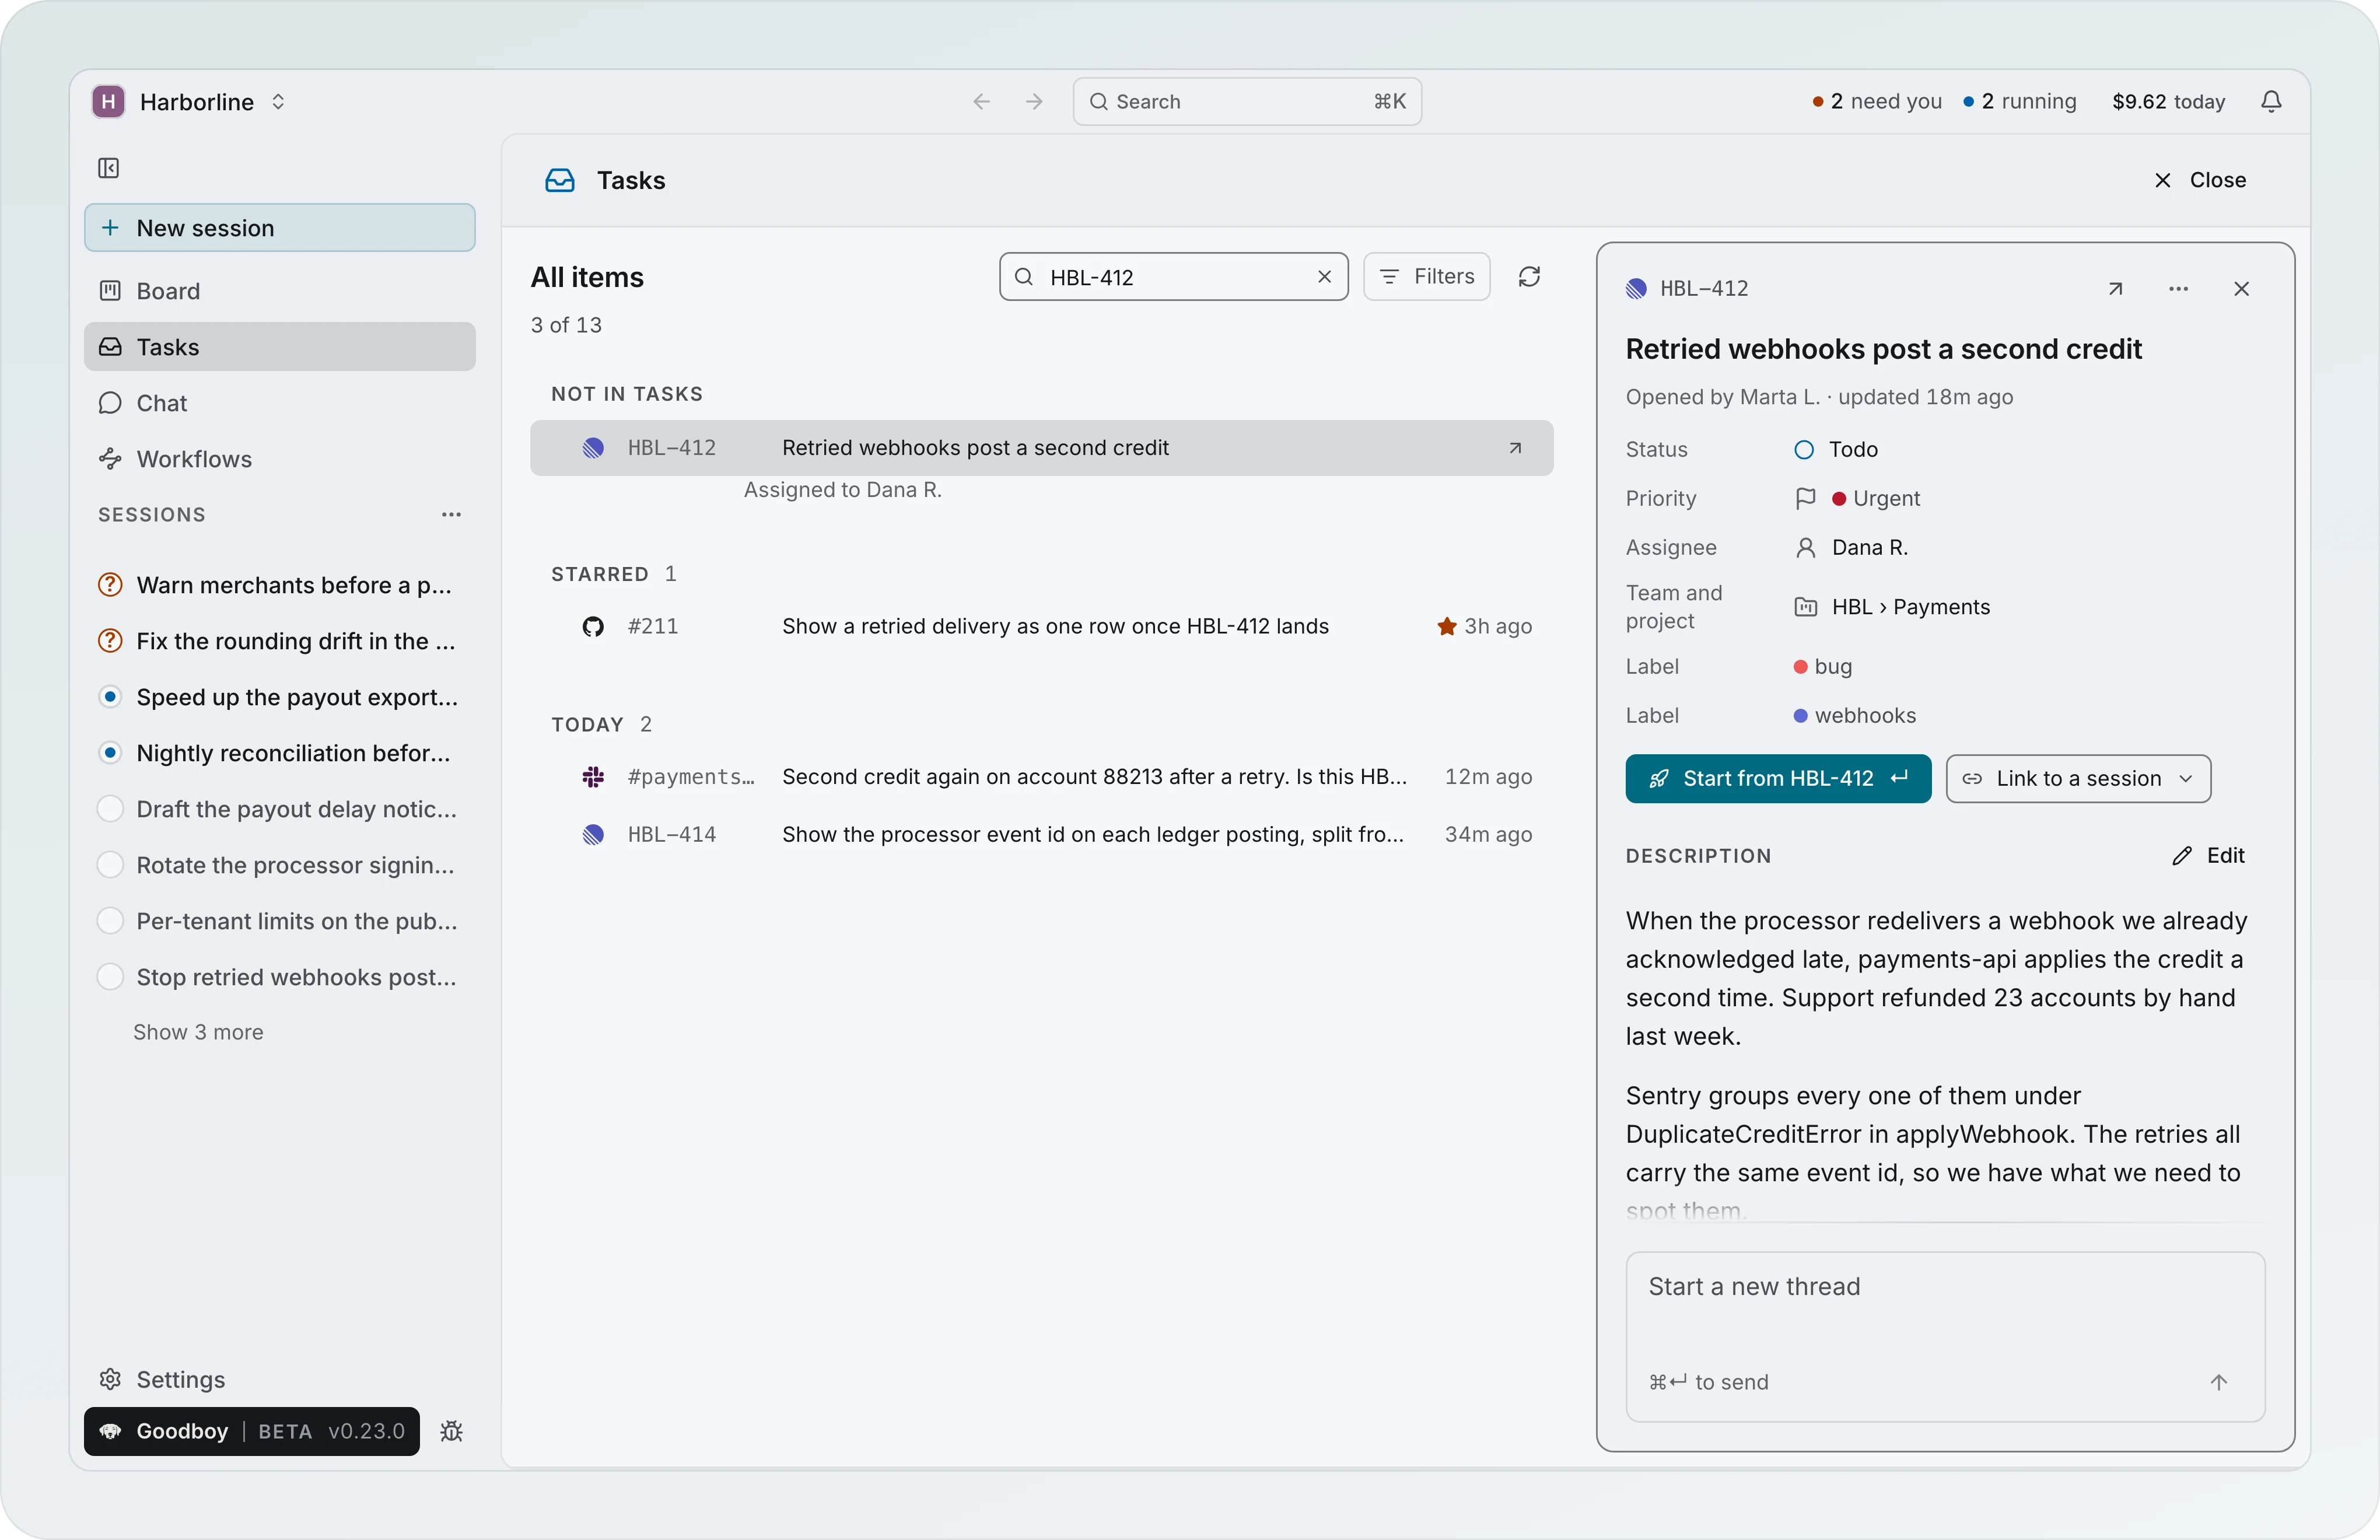The width and height of the screenshot is (2380, 1540).
Task: Go back with the left arrow
Action: [x=981, y=101]
